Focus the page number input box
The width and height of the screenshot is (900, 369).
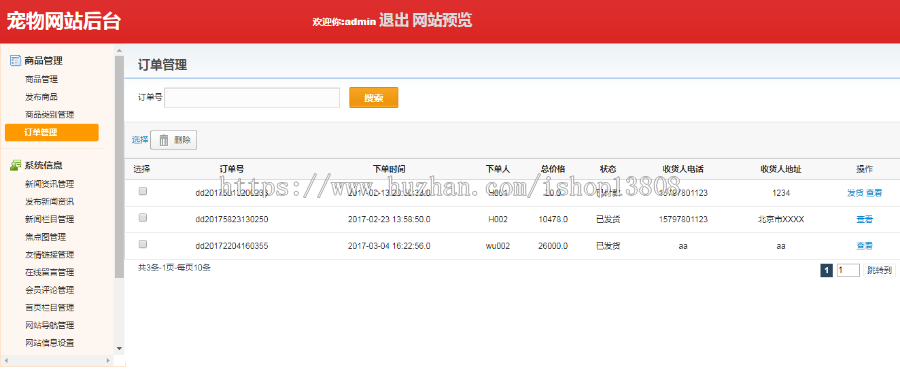coord(848,271)
